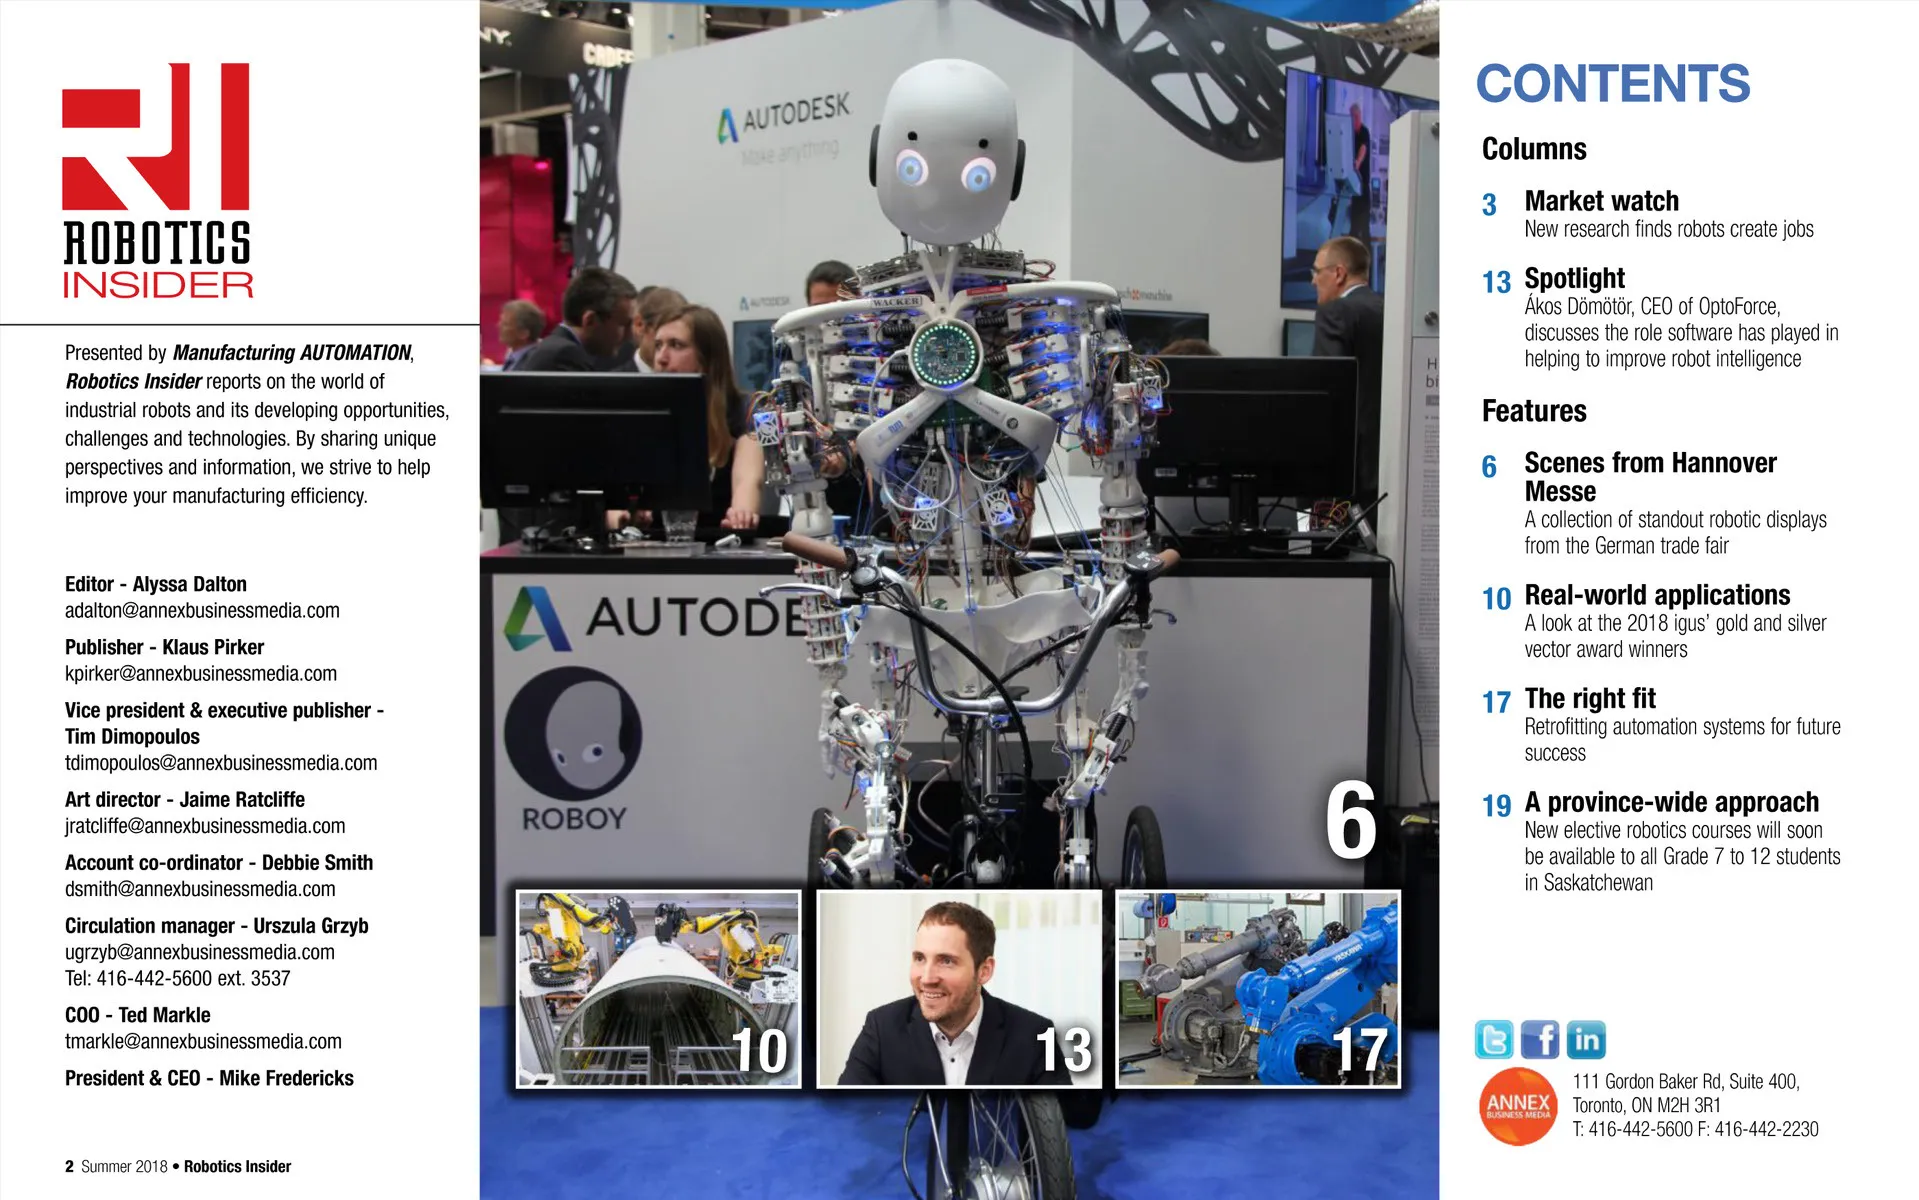This screenshot has width=1919, height=1200.
Task: Go to Market watch column
Action: click(1601, 202)
